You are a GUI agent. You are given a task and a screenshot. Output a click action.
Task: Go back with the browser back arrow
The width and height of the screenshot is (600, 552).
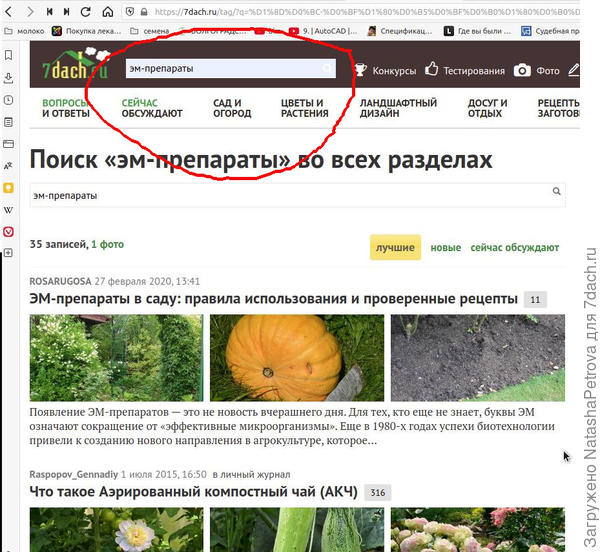point(8,12)
